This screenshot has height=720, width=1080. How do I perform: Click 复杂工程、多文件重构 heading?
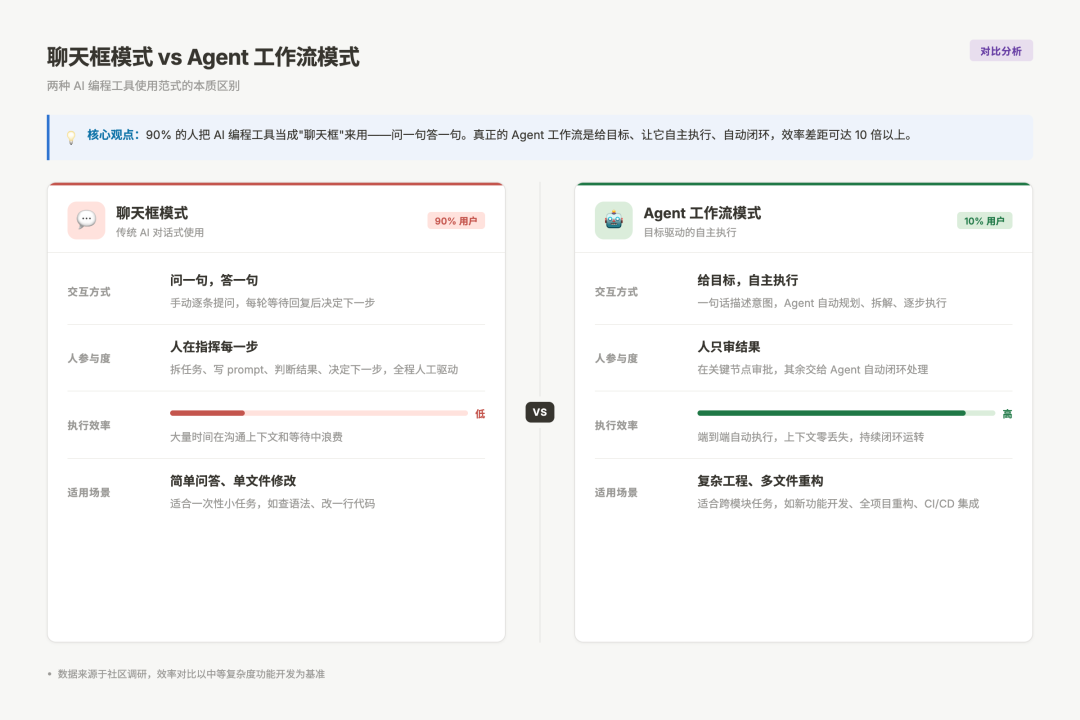coord(760,481)
